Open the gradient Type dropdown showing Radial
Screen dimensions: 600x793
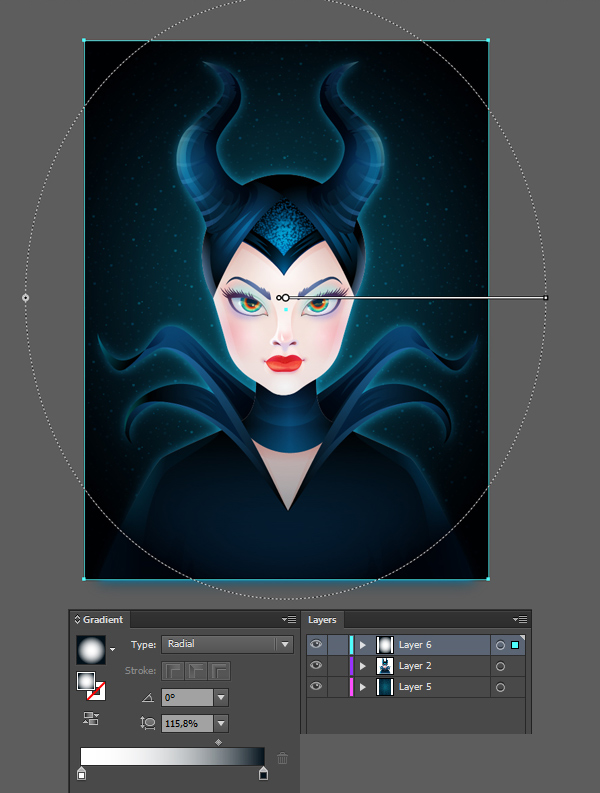click(227, 644)
